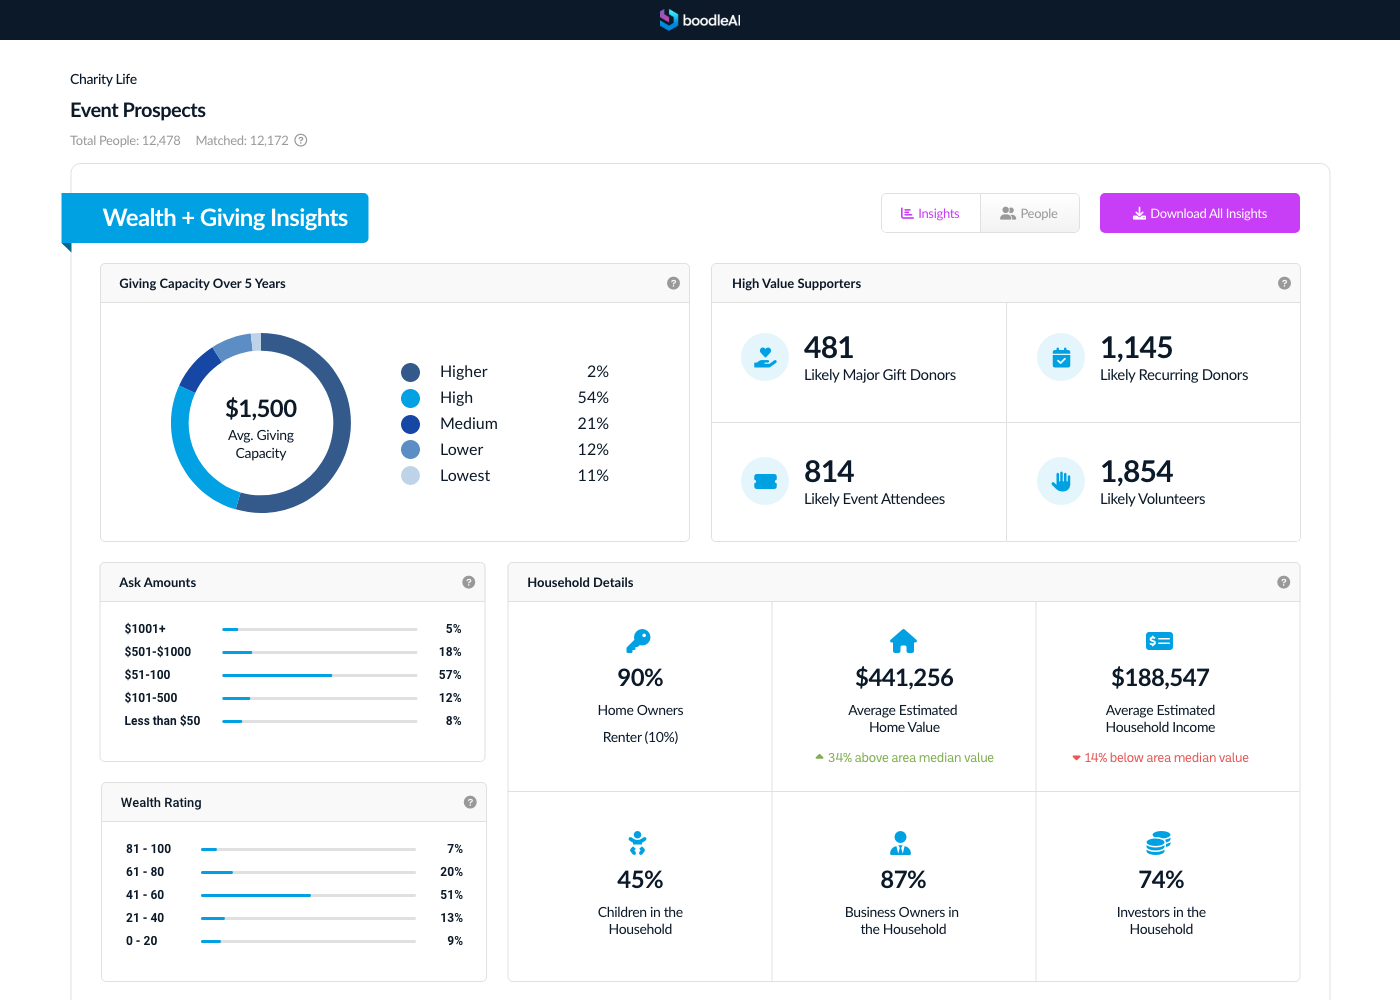The height and width of the screenshot is (1000, 1400).
Task: Click '34% above area median value' text
Action: [x=910, y=758]
